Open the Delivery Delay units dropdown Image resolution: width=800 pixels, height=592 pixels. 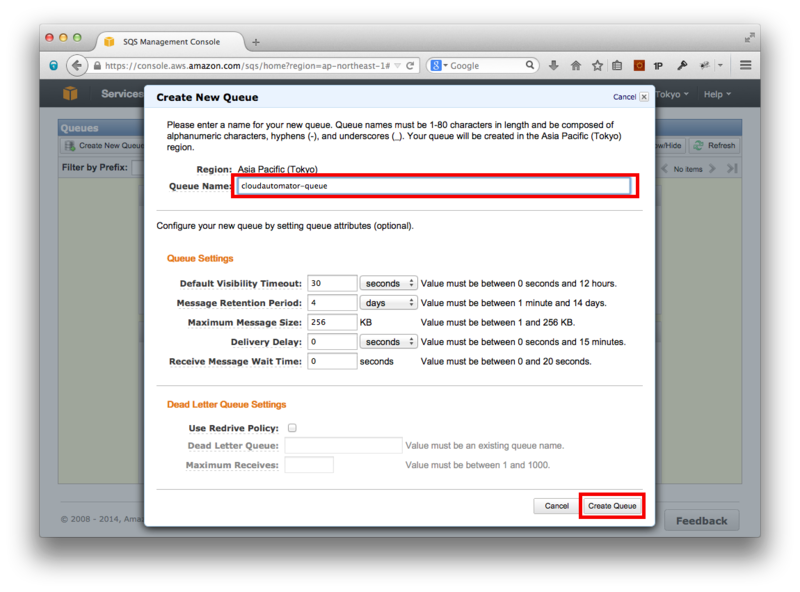(x=388, y=341)
